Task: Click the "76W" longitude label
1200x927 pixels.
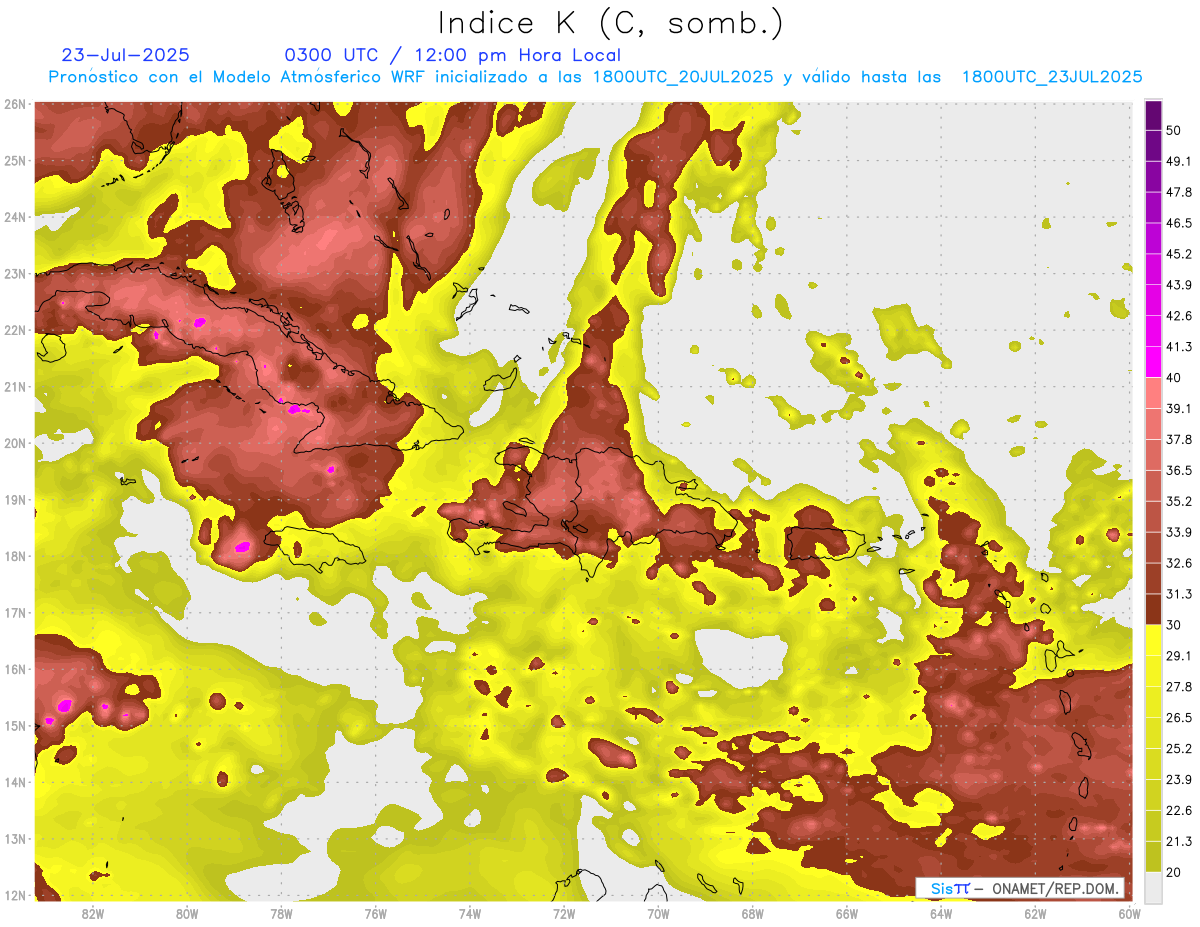Action: [x=376, y=914]
